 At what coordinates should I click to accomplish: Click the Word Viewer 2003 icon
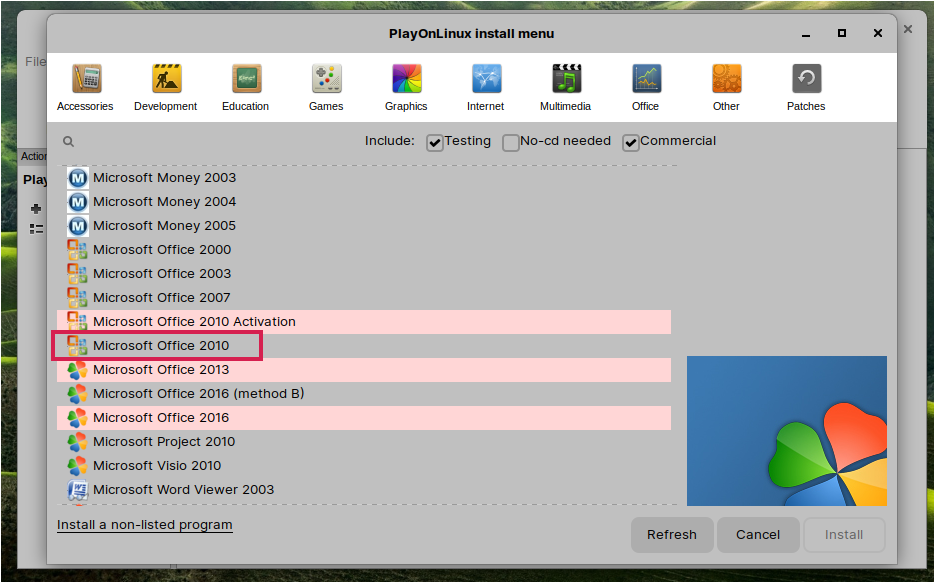click(77, 490)
